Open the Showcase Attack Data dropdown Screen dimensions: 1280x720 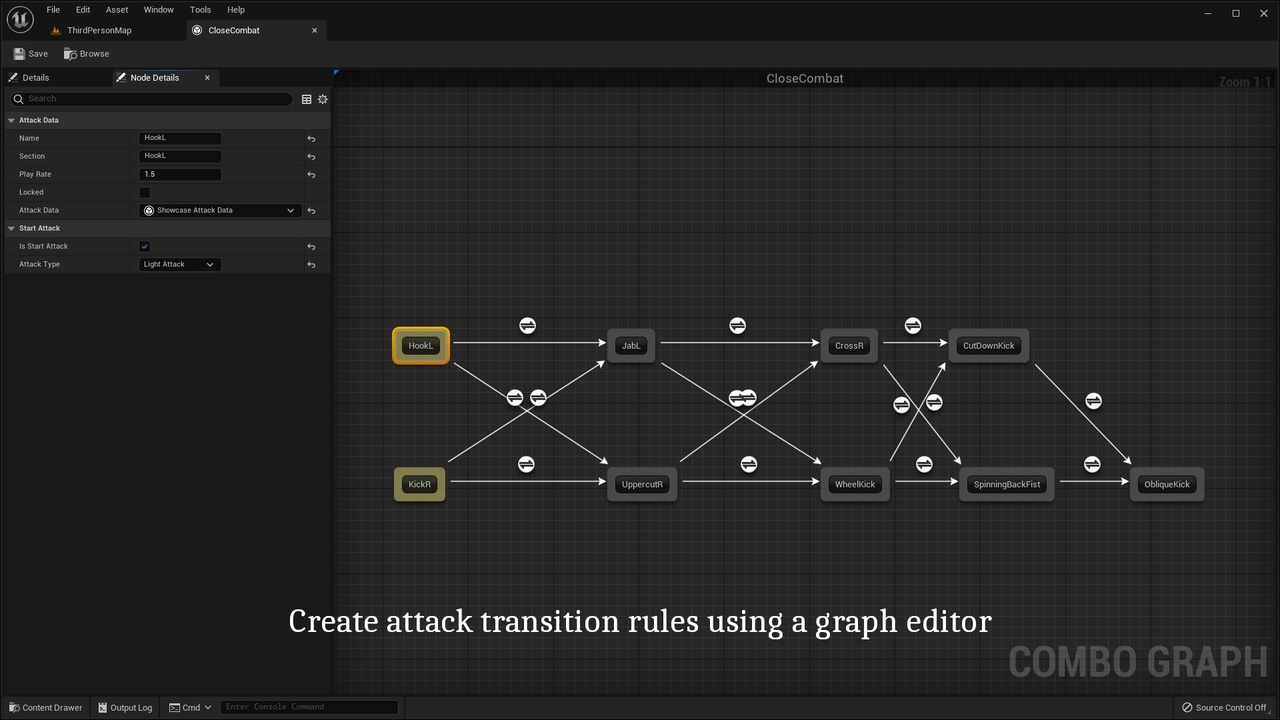pos(220,210)
